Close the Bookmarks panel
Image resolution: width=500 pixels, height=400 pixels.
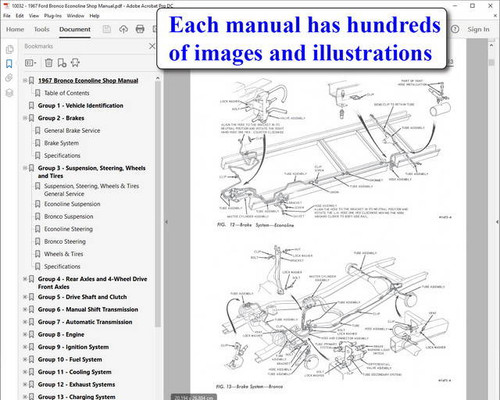point(152,46)
